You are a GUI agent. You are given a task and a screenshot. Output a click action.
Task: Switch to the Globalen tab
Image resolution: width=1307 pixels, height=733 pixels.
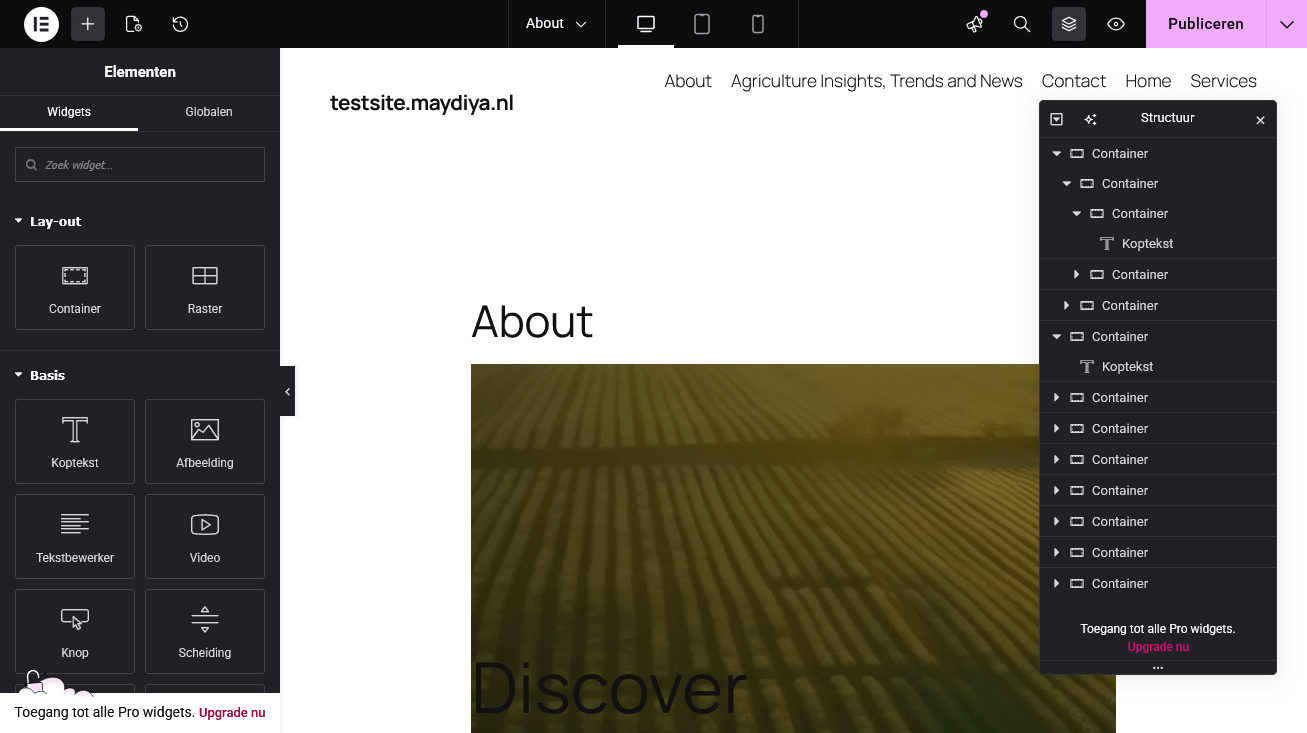coord(209,112)
